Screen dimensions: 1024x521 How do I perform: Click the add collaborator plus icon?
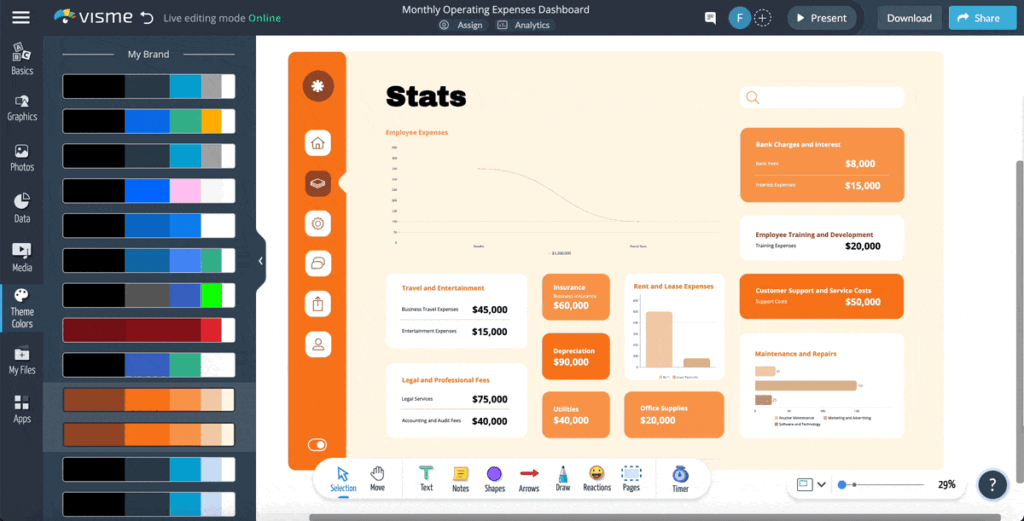pos(763,18)
